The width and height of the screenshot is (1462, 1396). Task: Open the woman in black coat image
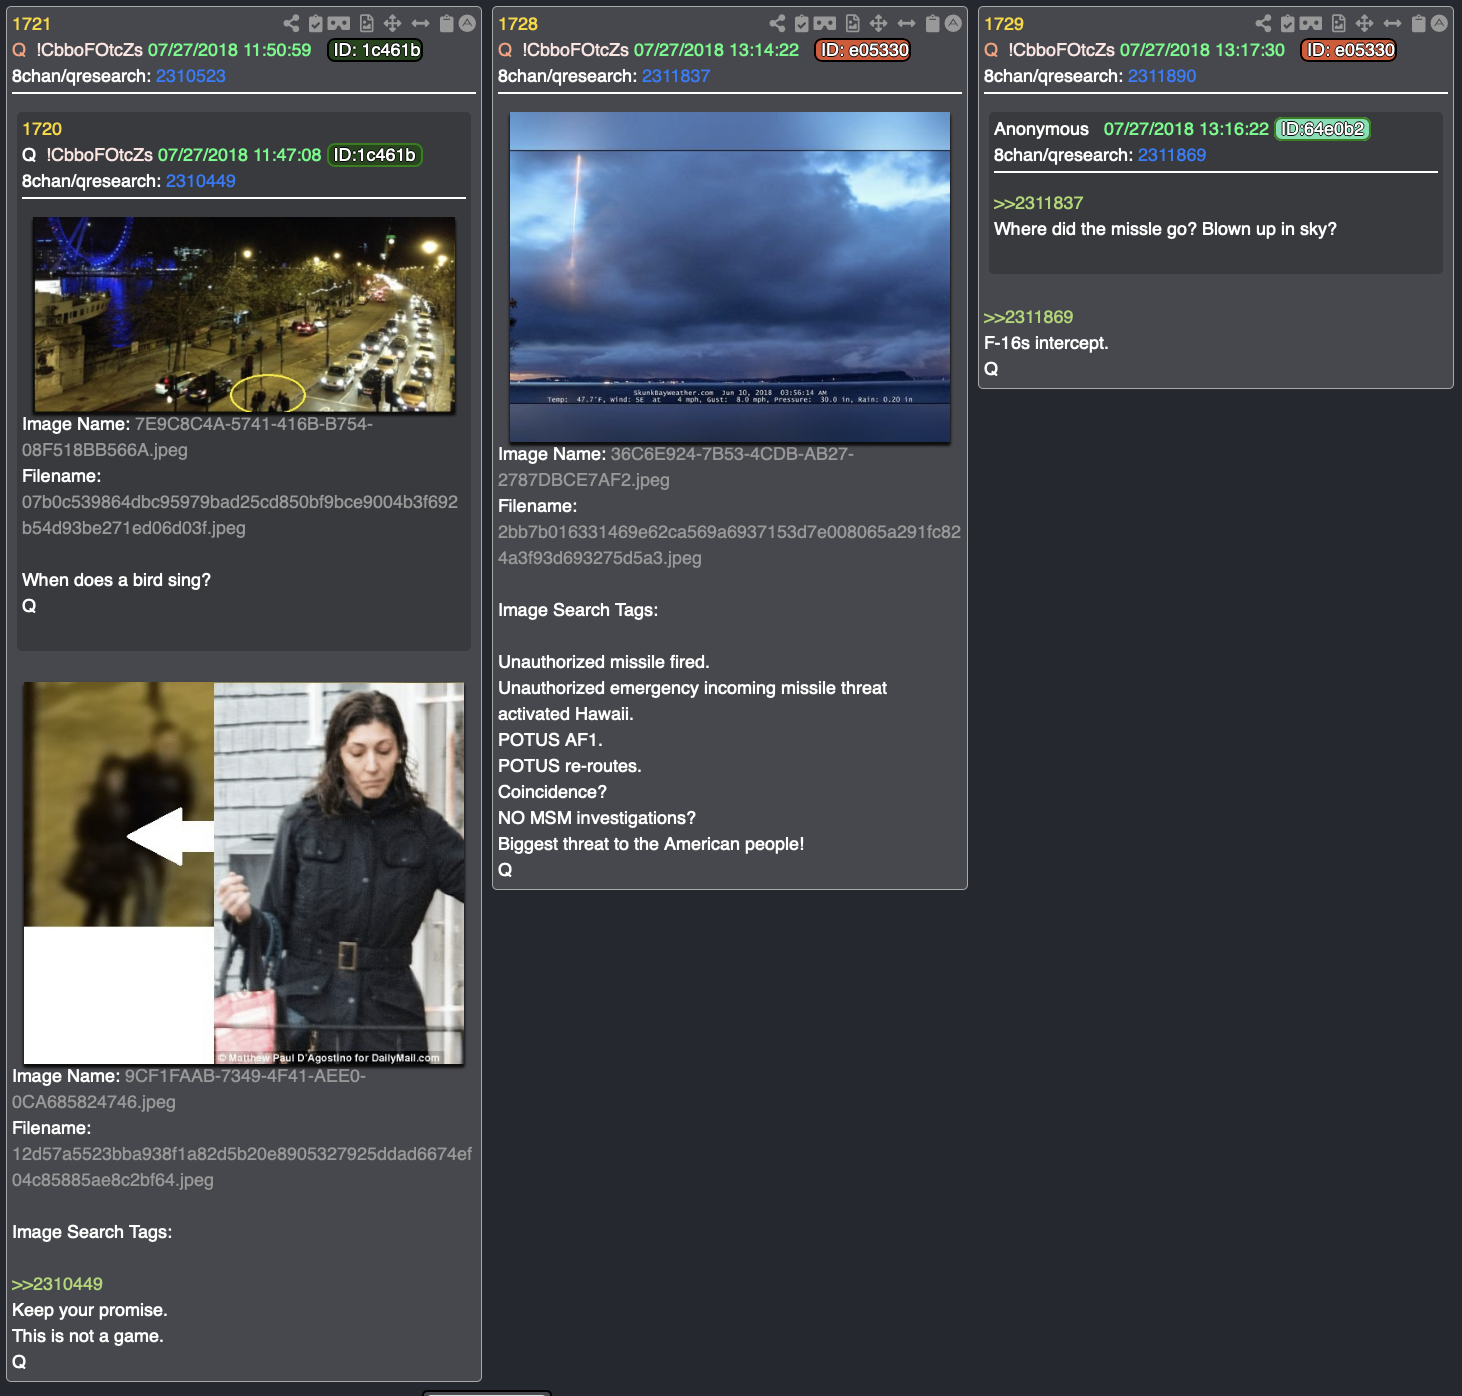tap(244, 873)
